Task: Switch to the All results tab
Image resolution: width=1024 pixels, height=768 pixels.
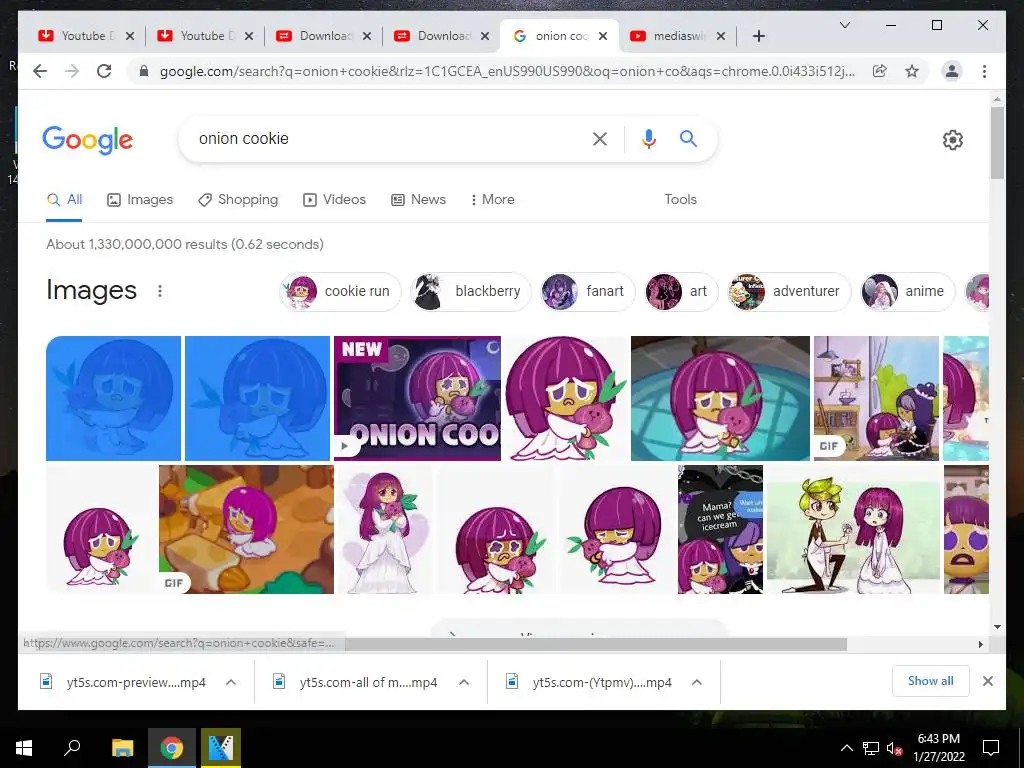Action: [x=64, y=199]
